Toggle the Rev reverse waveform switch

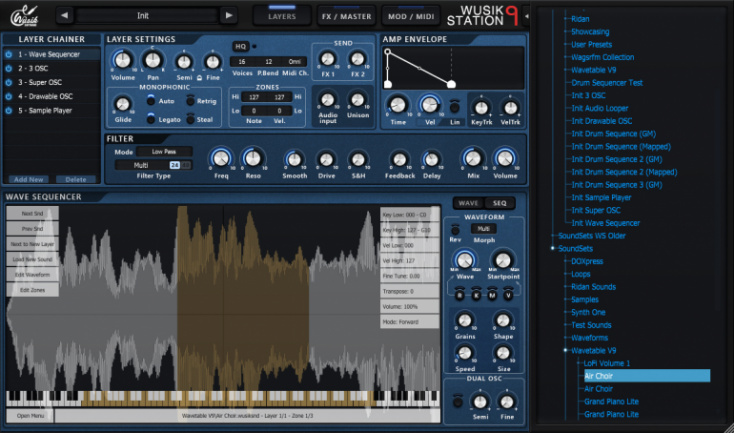[x=456, y=229]
